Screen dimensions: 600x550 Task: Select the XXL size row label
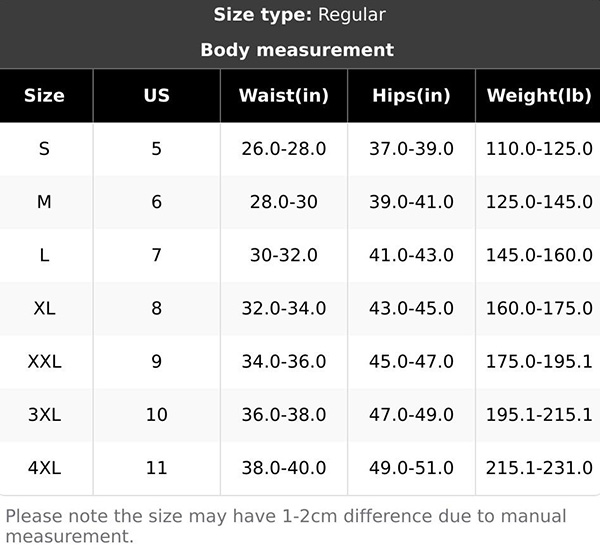pos(44,361)
